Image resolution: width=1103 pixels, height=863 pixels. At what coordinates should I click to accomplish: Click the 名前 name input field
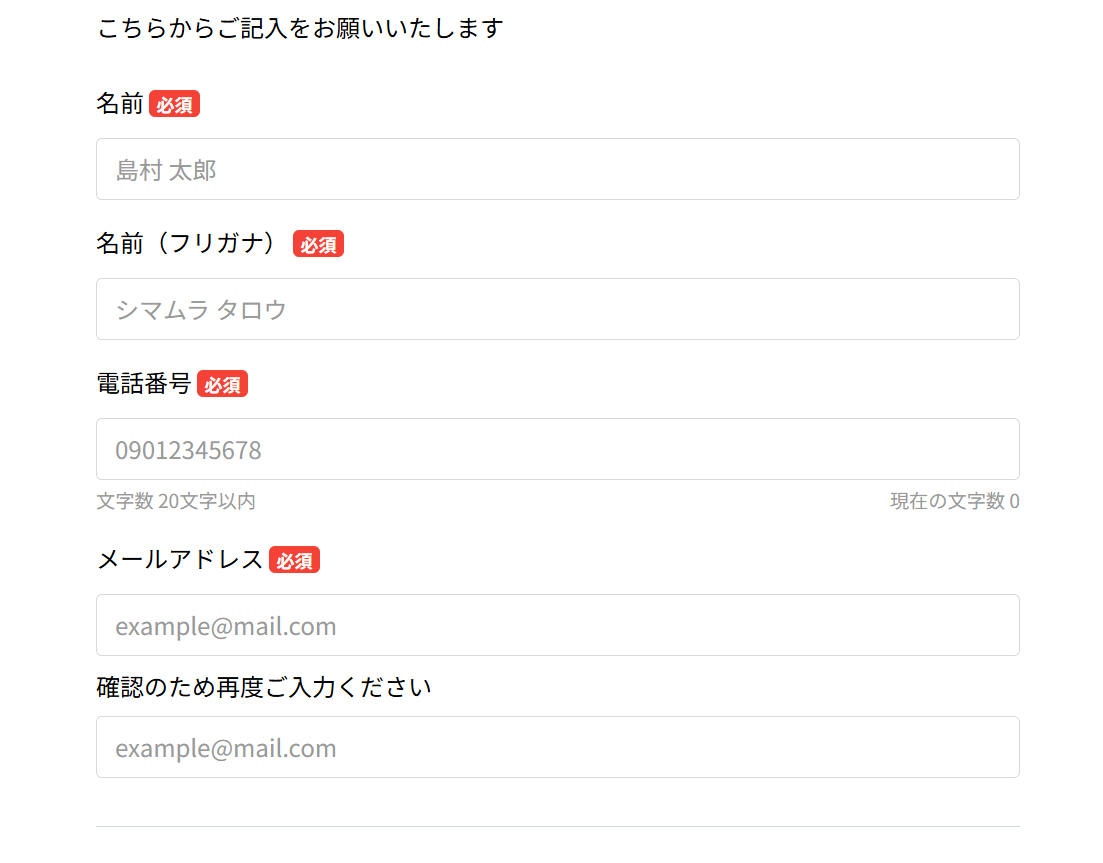tap(557, 169)
